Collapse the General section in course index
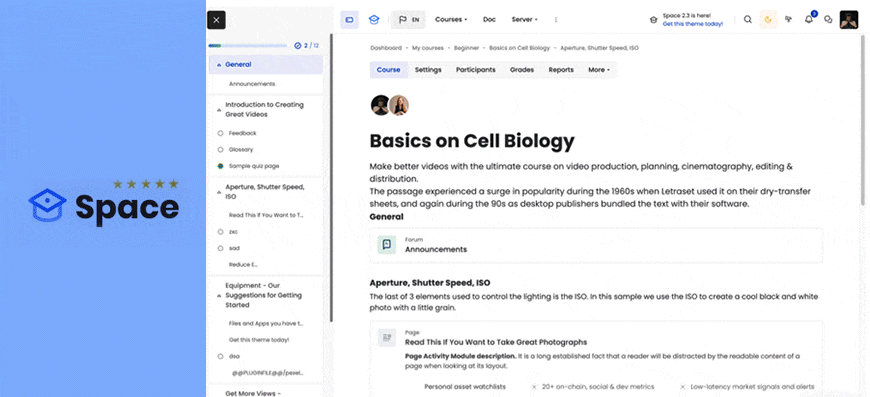 (x=219, y=65)
